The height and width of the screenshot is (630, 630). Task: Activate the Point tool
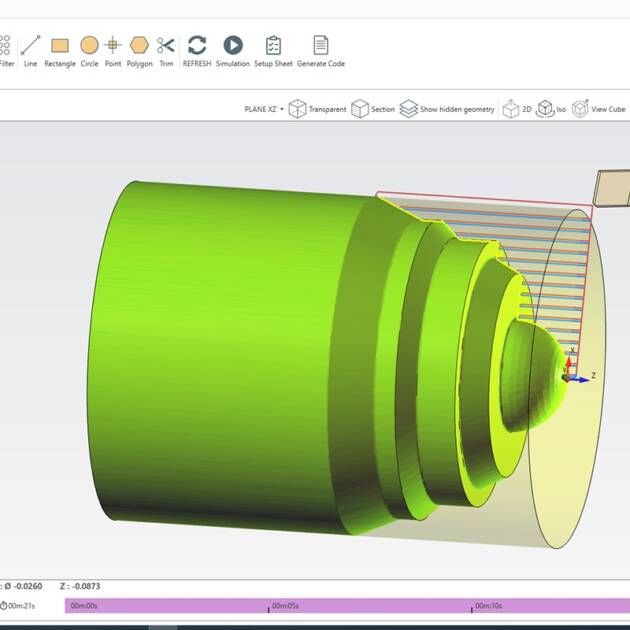[x=113, y=46]
